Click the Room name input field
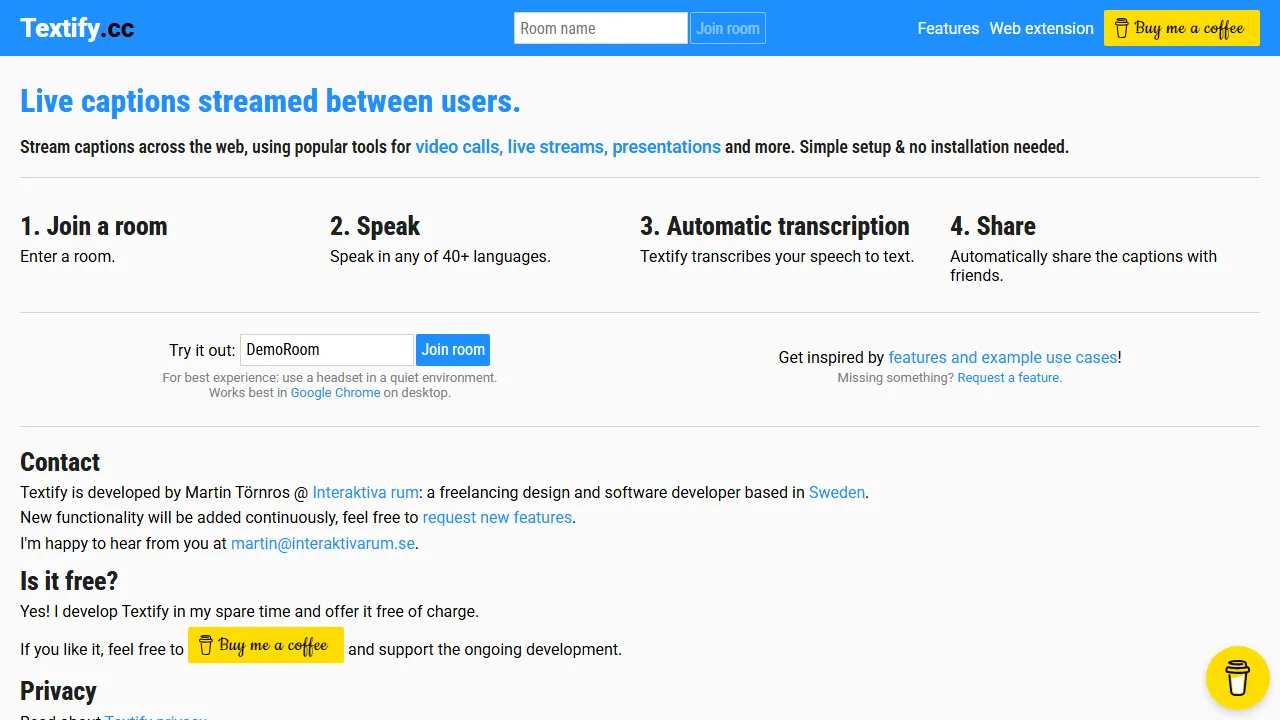1280x720 pixels. [600, 28]
